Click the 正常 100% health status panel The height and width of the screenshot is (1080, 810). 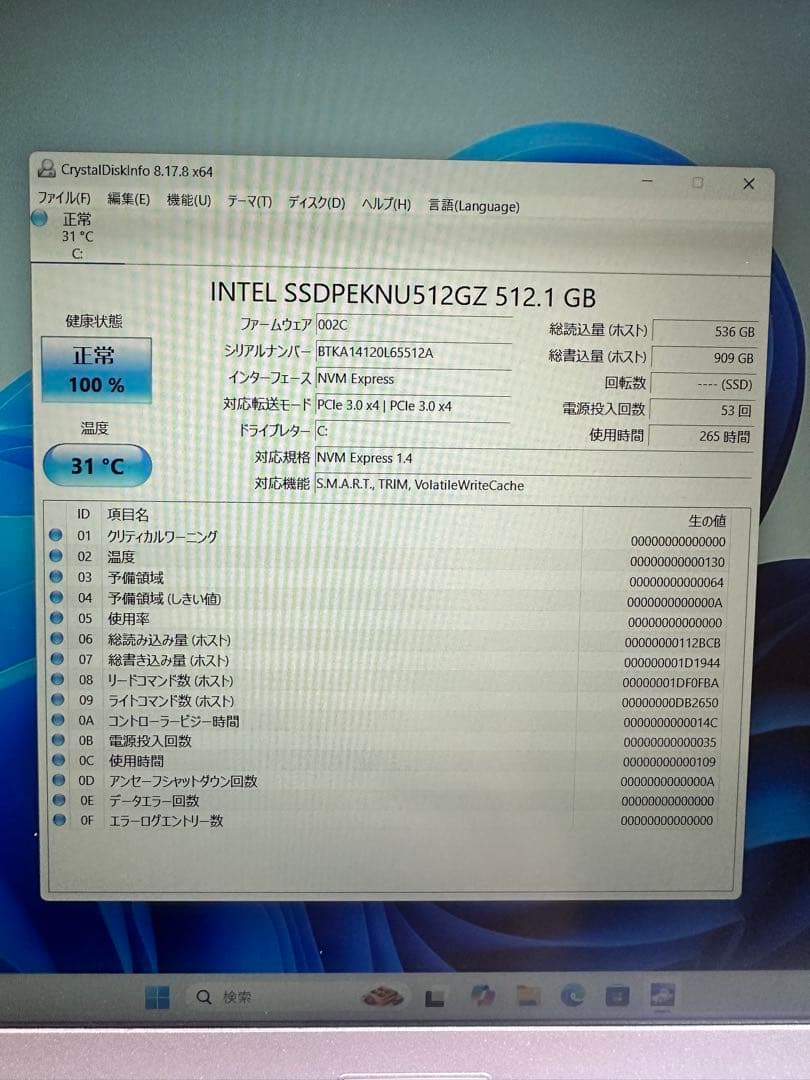pos(96,369)
